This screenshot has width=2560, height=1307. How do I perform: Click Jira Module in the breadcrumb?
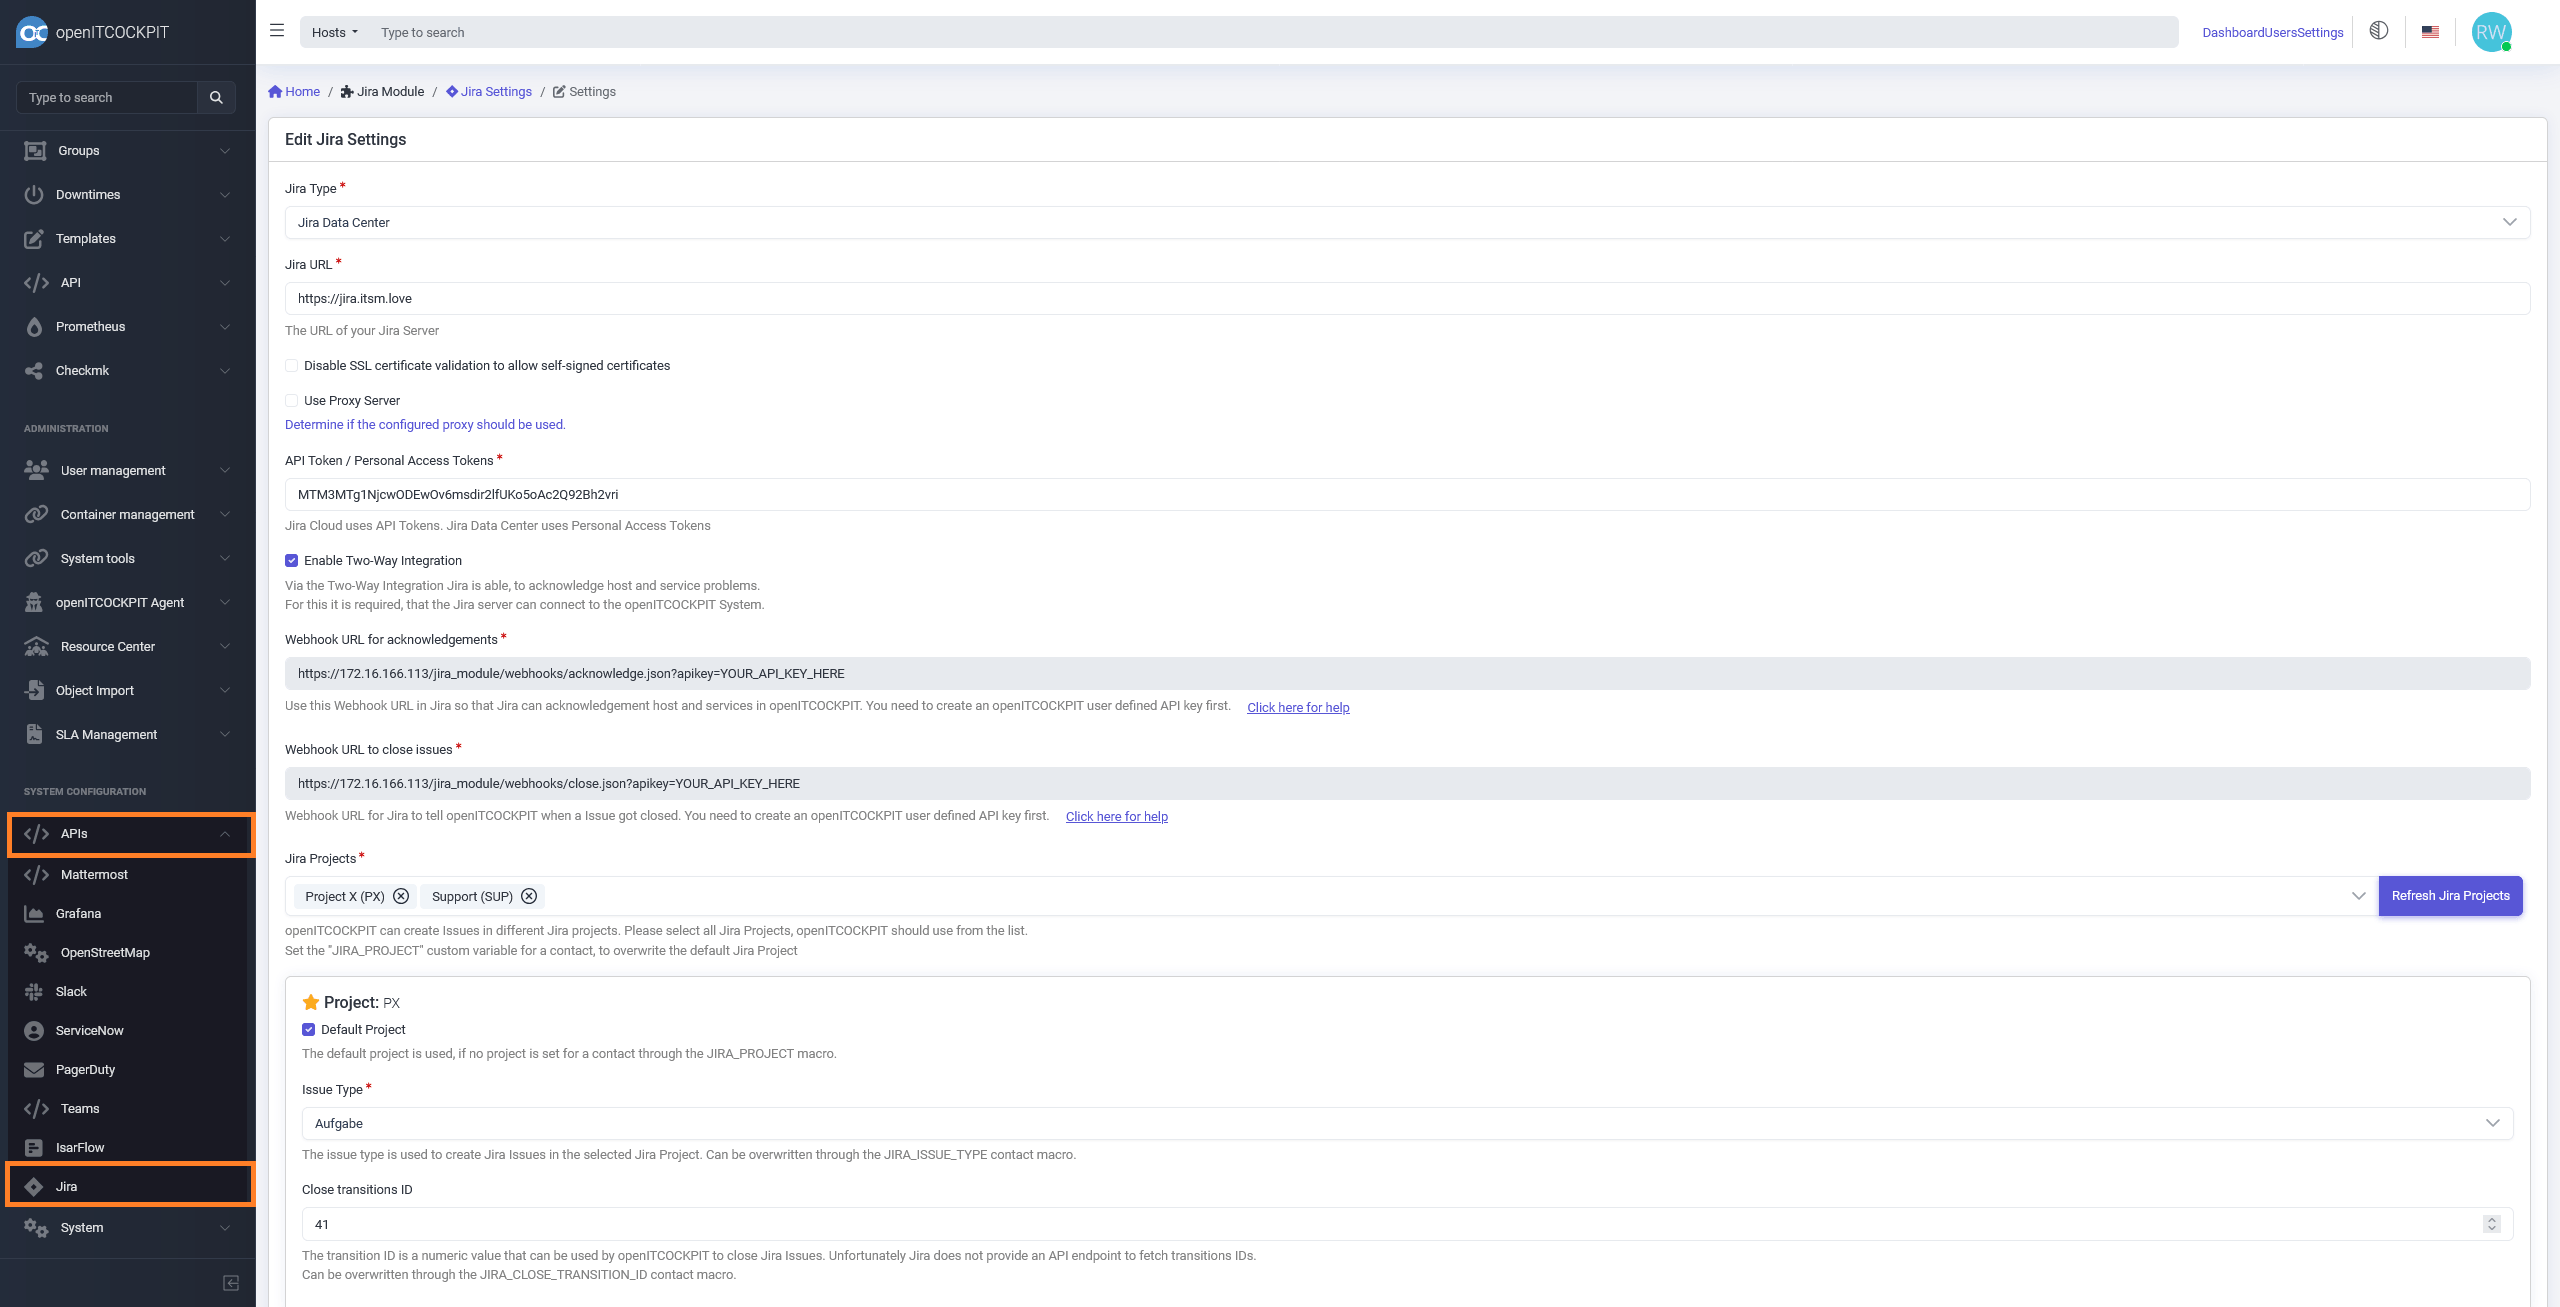[x=382, y=91]
